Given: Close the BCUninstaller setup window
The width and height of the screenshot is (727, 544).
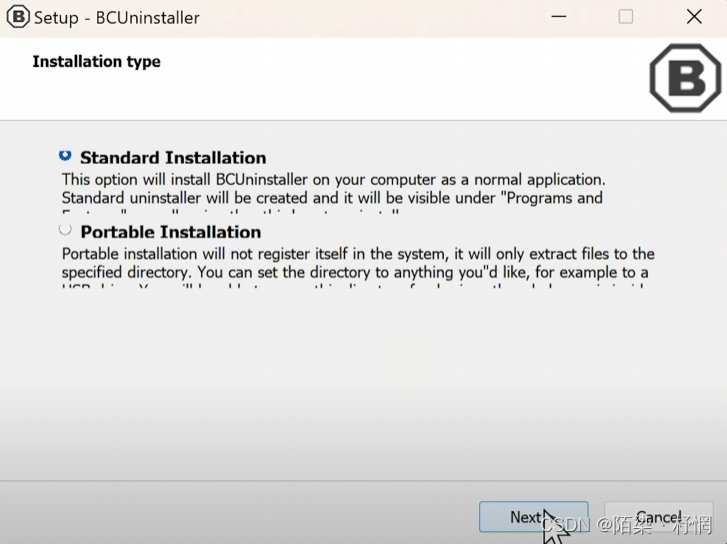Looking at the screenshot, I should click(x=694, y=17).
